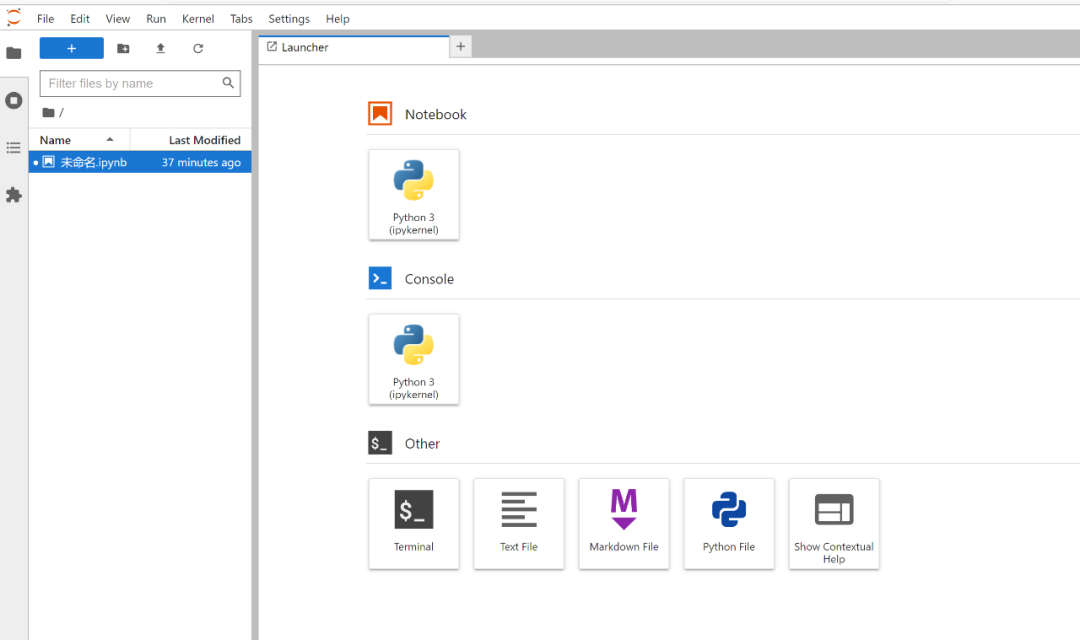Add a new tab with plus button
This screenshot has width=1080, height=640.
[x=461, y=46]
